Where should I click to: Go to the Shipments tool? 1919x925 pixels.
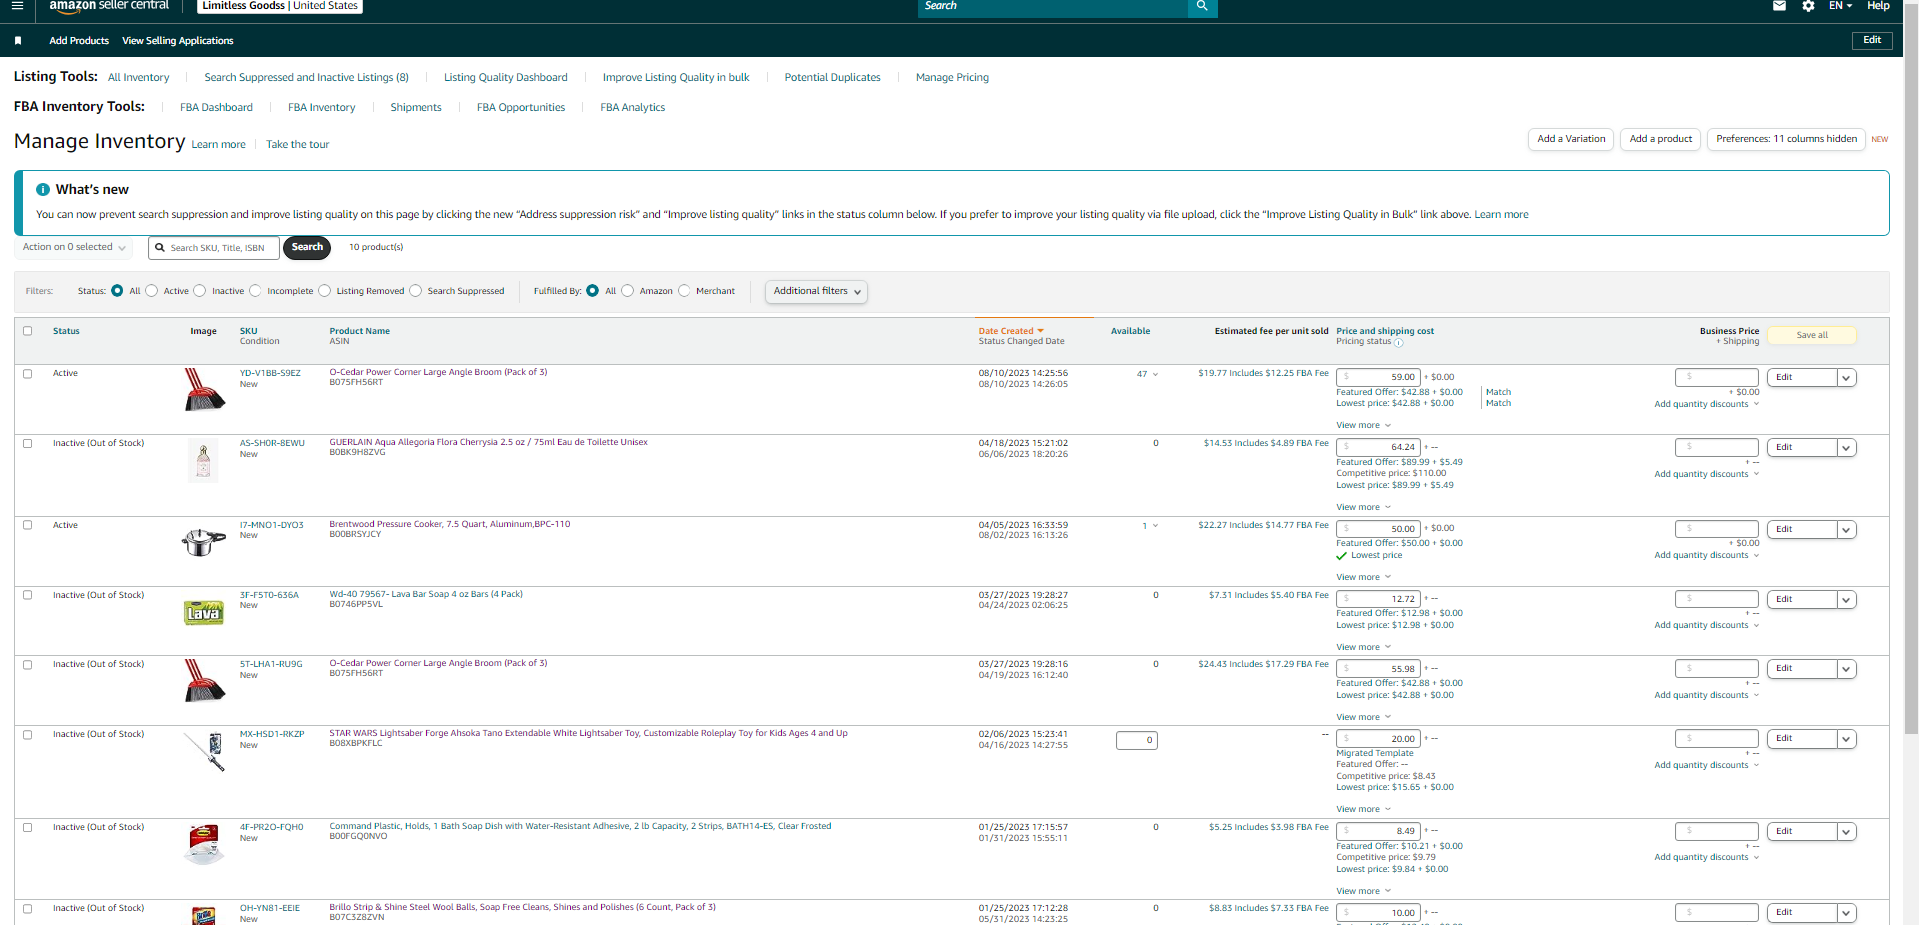[x=416, y=108]
